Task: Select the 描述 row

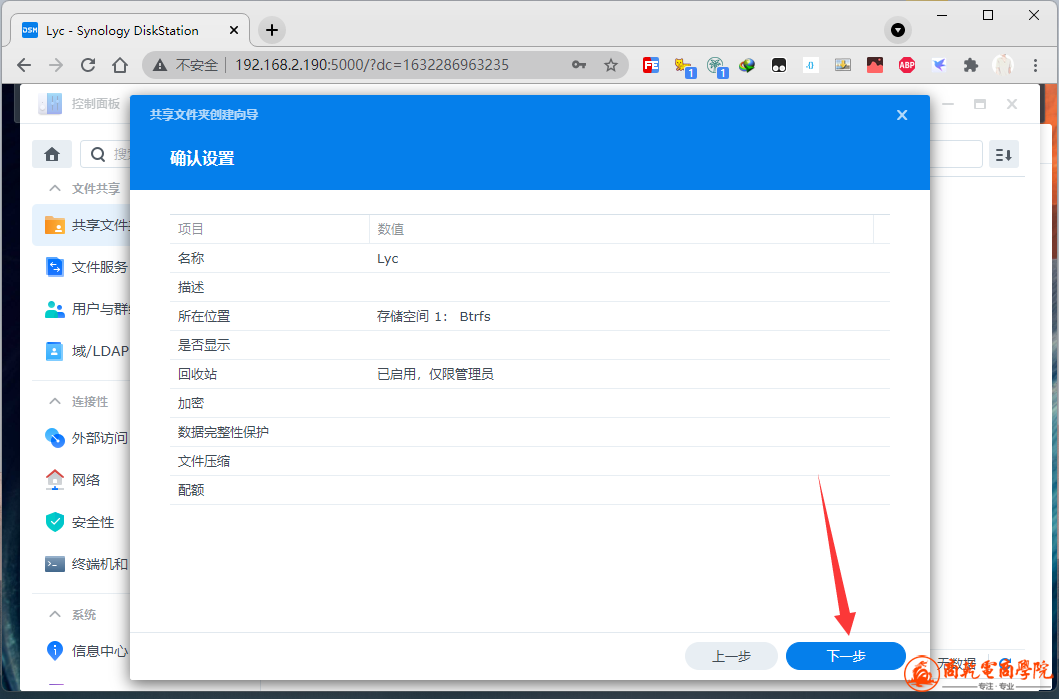Action: click(x=530, y=287)
